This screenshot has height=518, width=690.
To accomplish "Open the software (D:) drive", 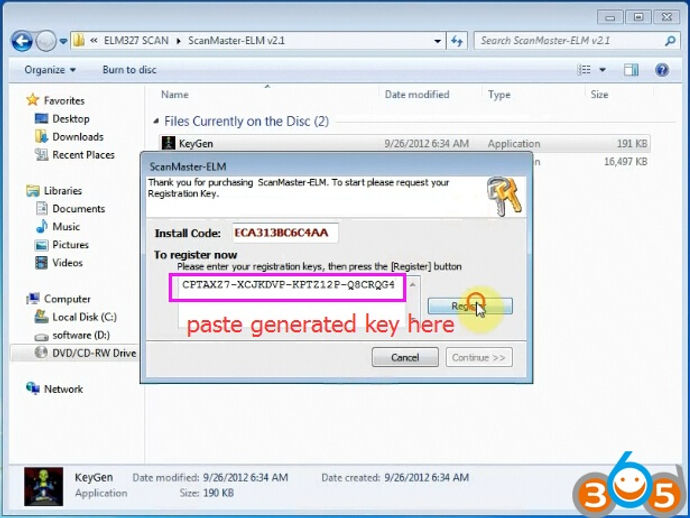I will (x=81, y=335).
